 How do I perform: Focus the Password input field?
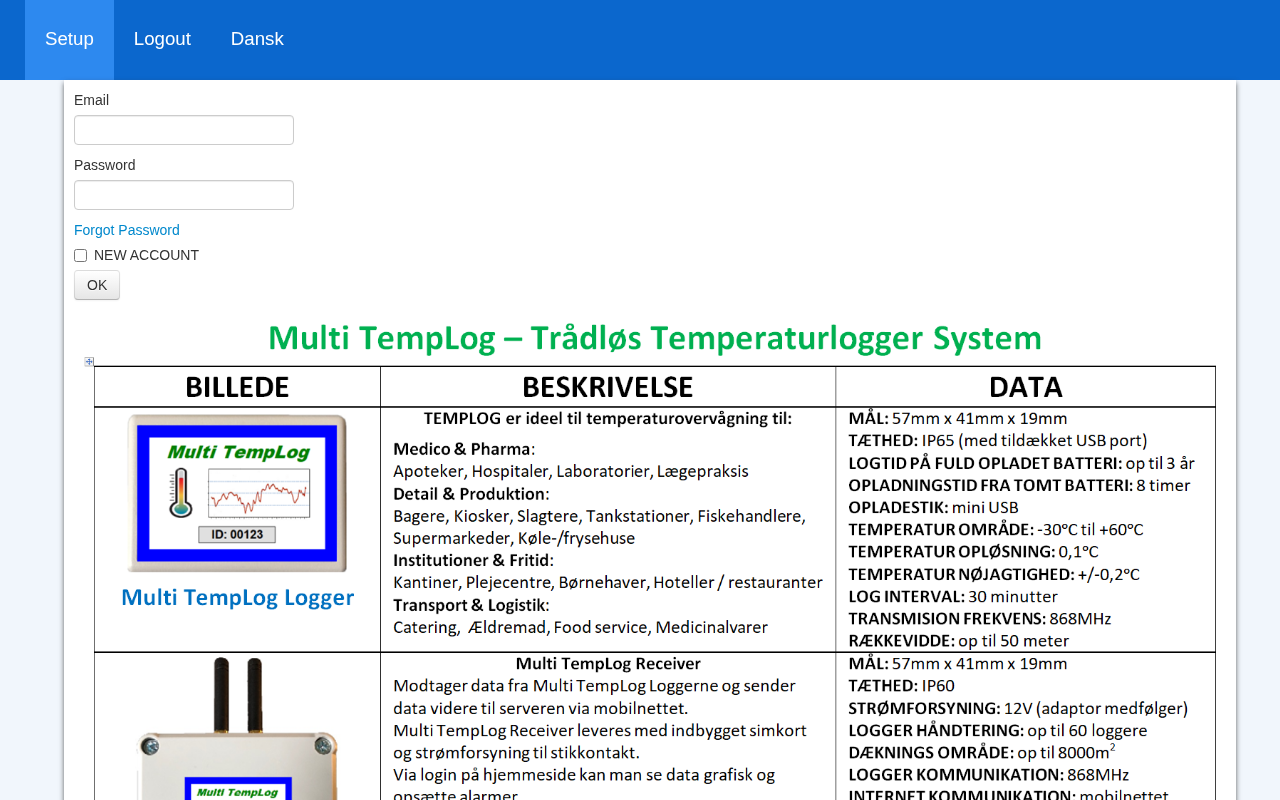[x=184, y=195]
